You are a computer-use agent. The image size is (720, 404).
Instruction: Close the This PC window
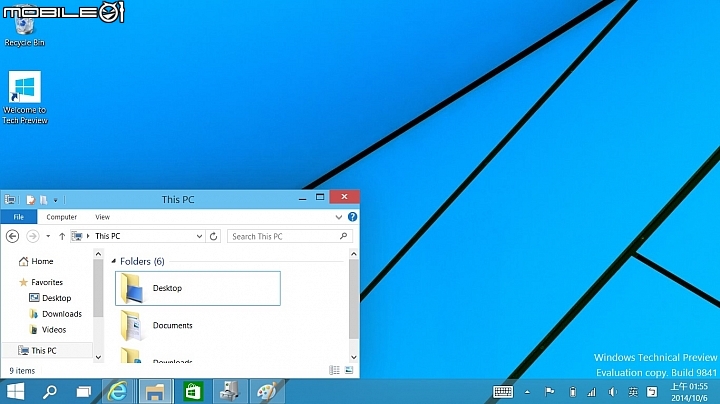344,197
